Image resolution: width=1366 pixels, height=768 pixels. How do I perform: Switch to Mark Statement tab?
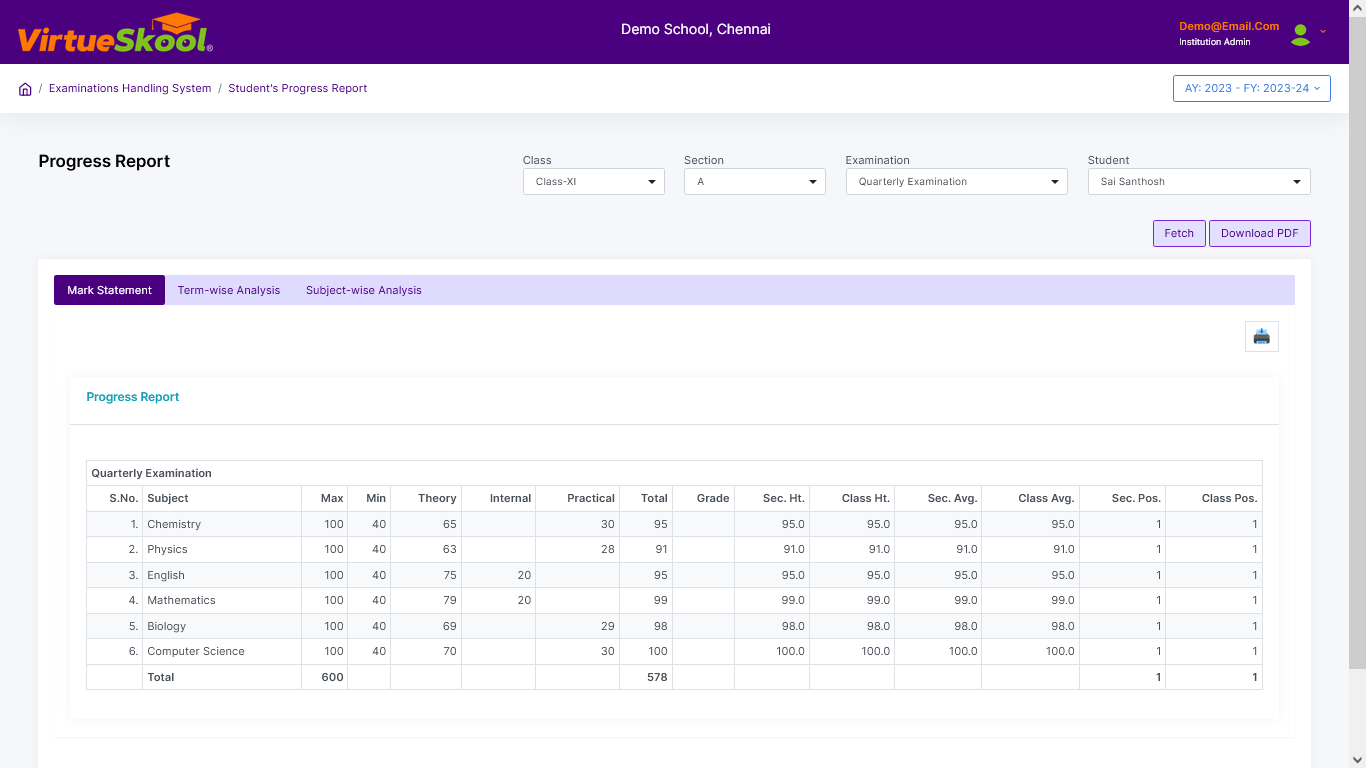tap(109, 290)
